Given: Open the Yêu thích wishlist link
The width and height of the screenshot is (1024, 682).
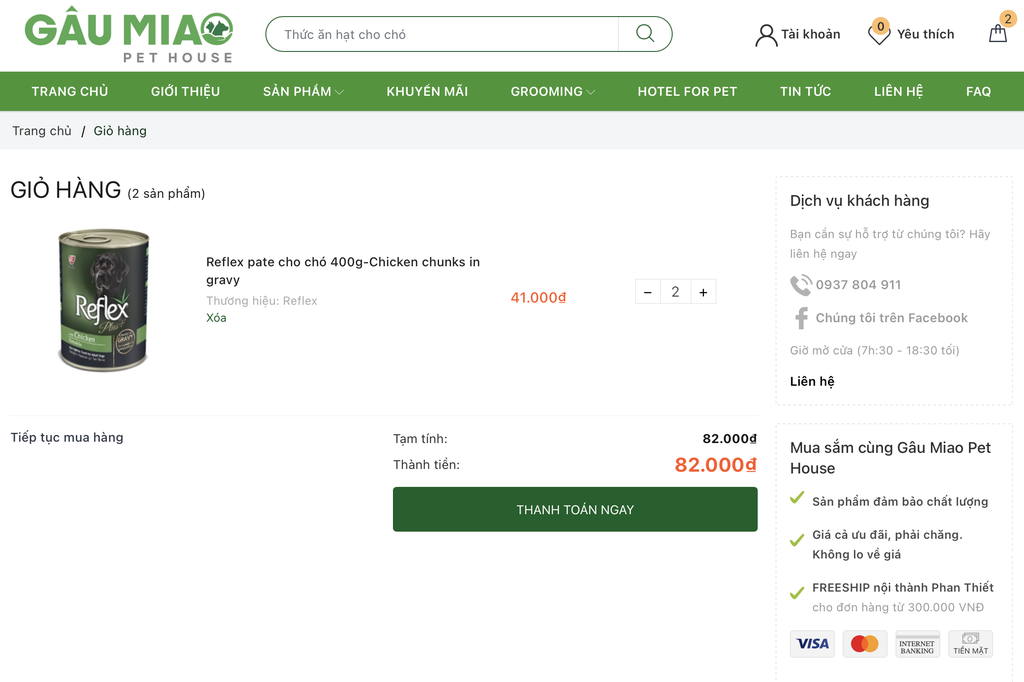Looking at the screenshot, I should pos(925,34).
